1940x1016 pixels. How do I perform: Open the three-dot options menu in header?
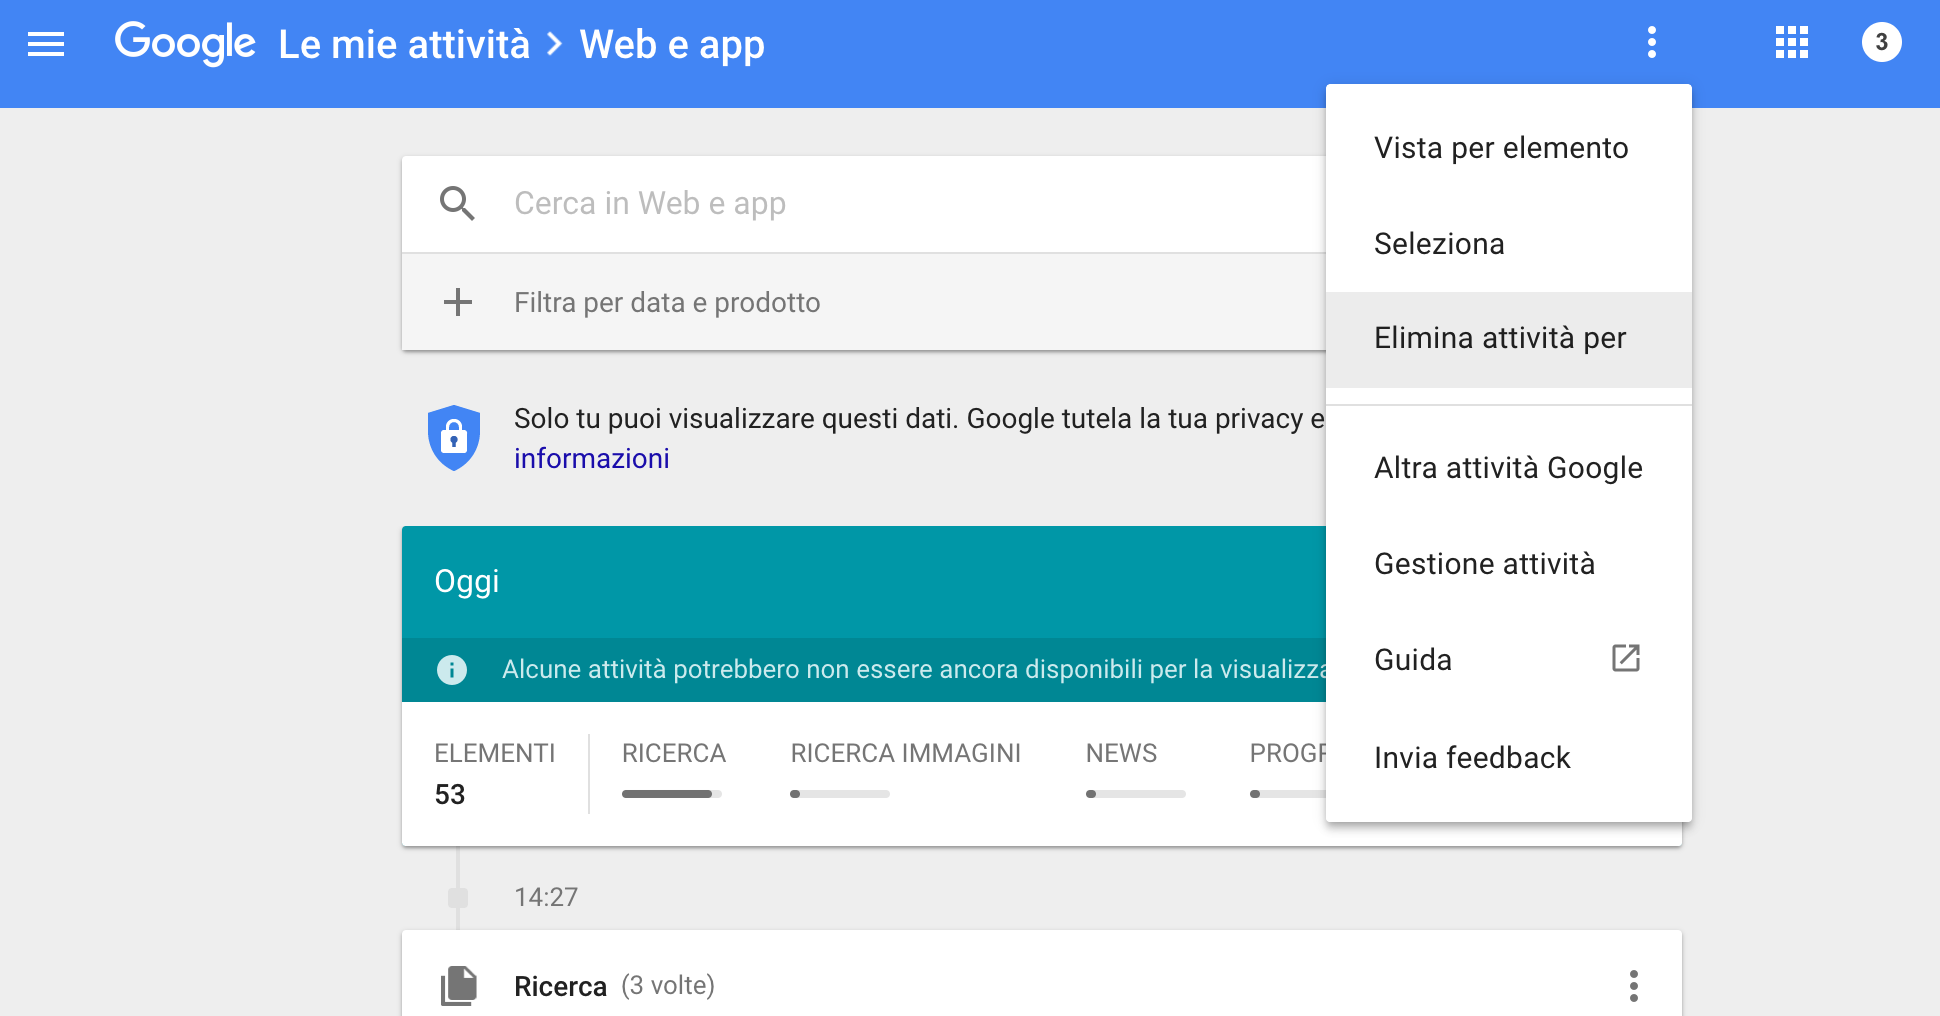click(1652, 42)
